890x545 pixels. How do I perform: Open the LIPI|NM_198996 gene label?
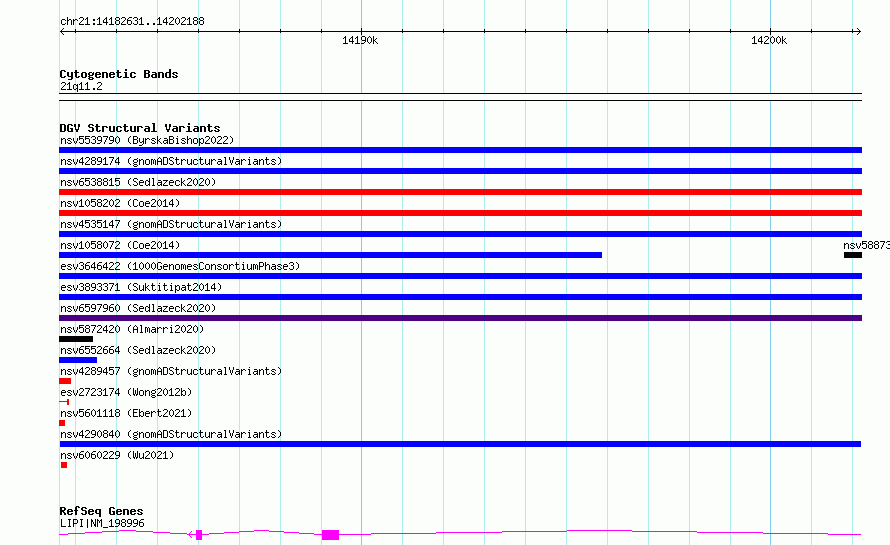pos(102,523)
